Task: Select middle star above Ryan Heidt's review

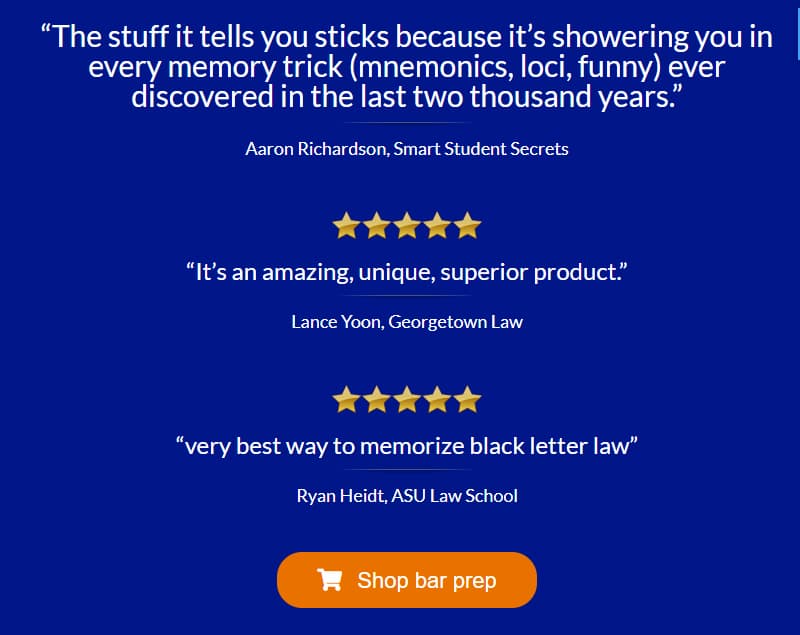Action: click(x=407, y=399)
